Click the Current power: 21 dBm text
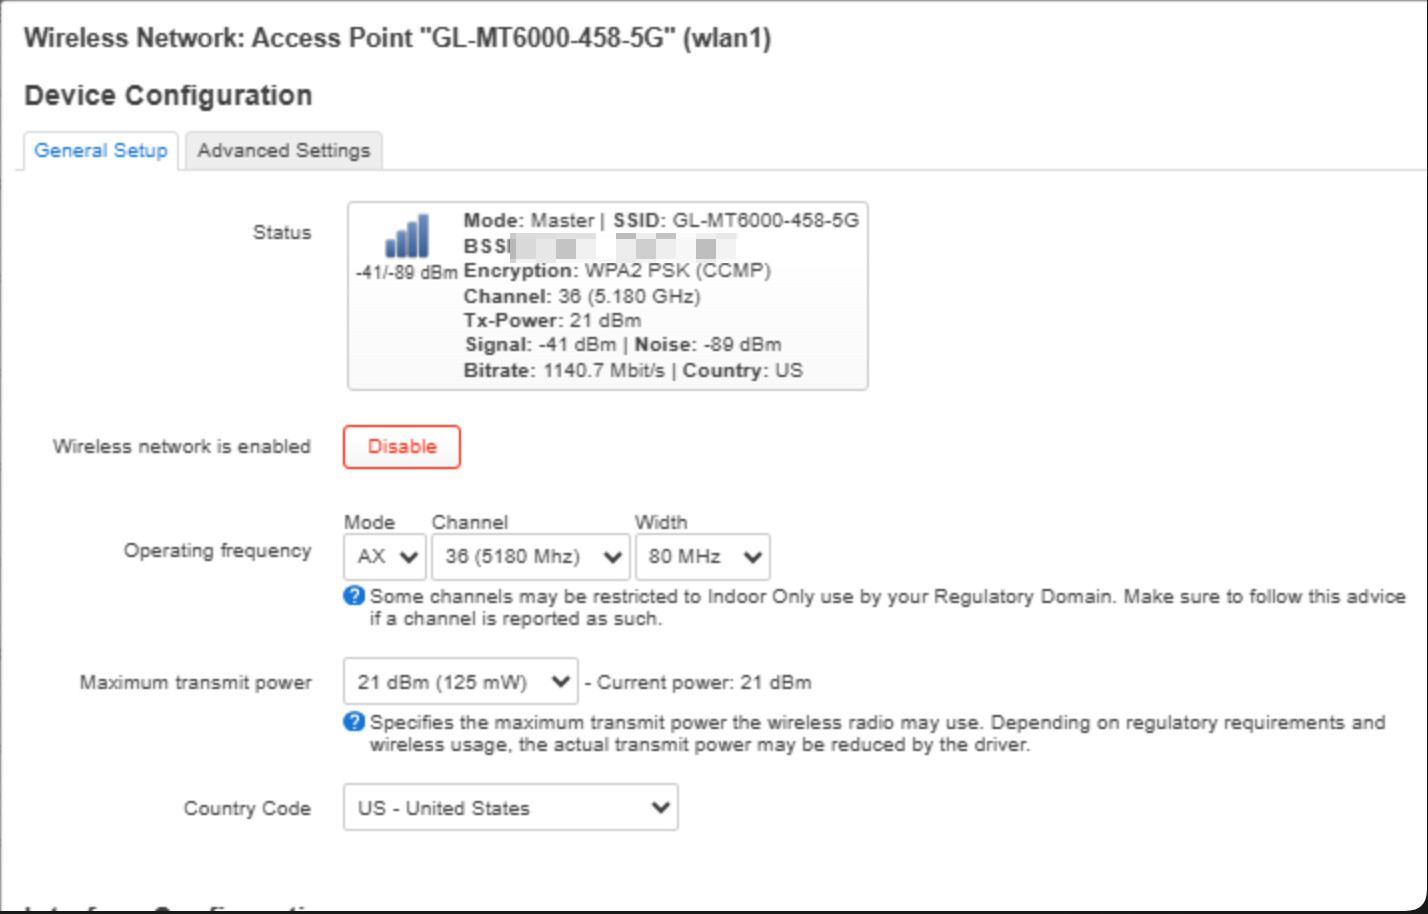The width and height of the screenshot is (1428, 914). [704, 683]
